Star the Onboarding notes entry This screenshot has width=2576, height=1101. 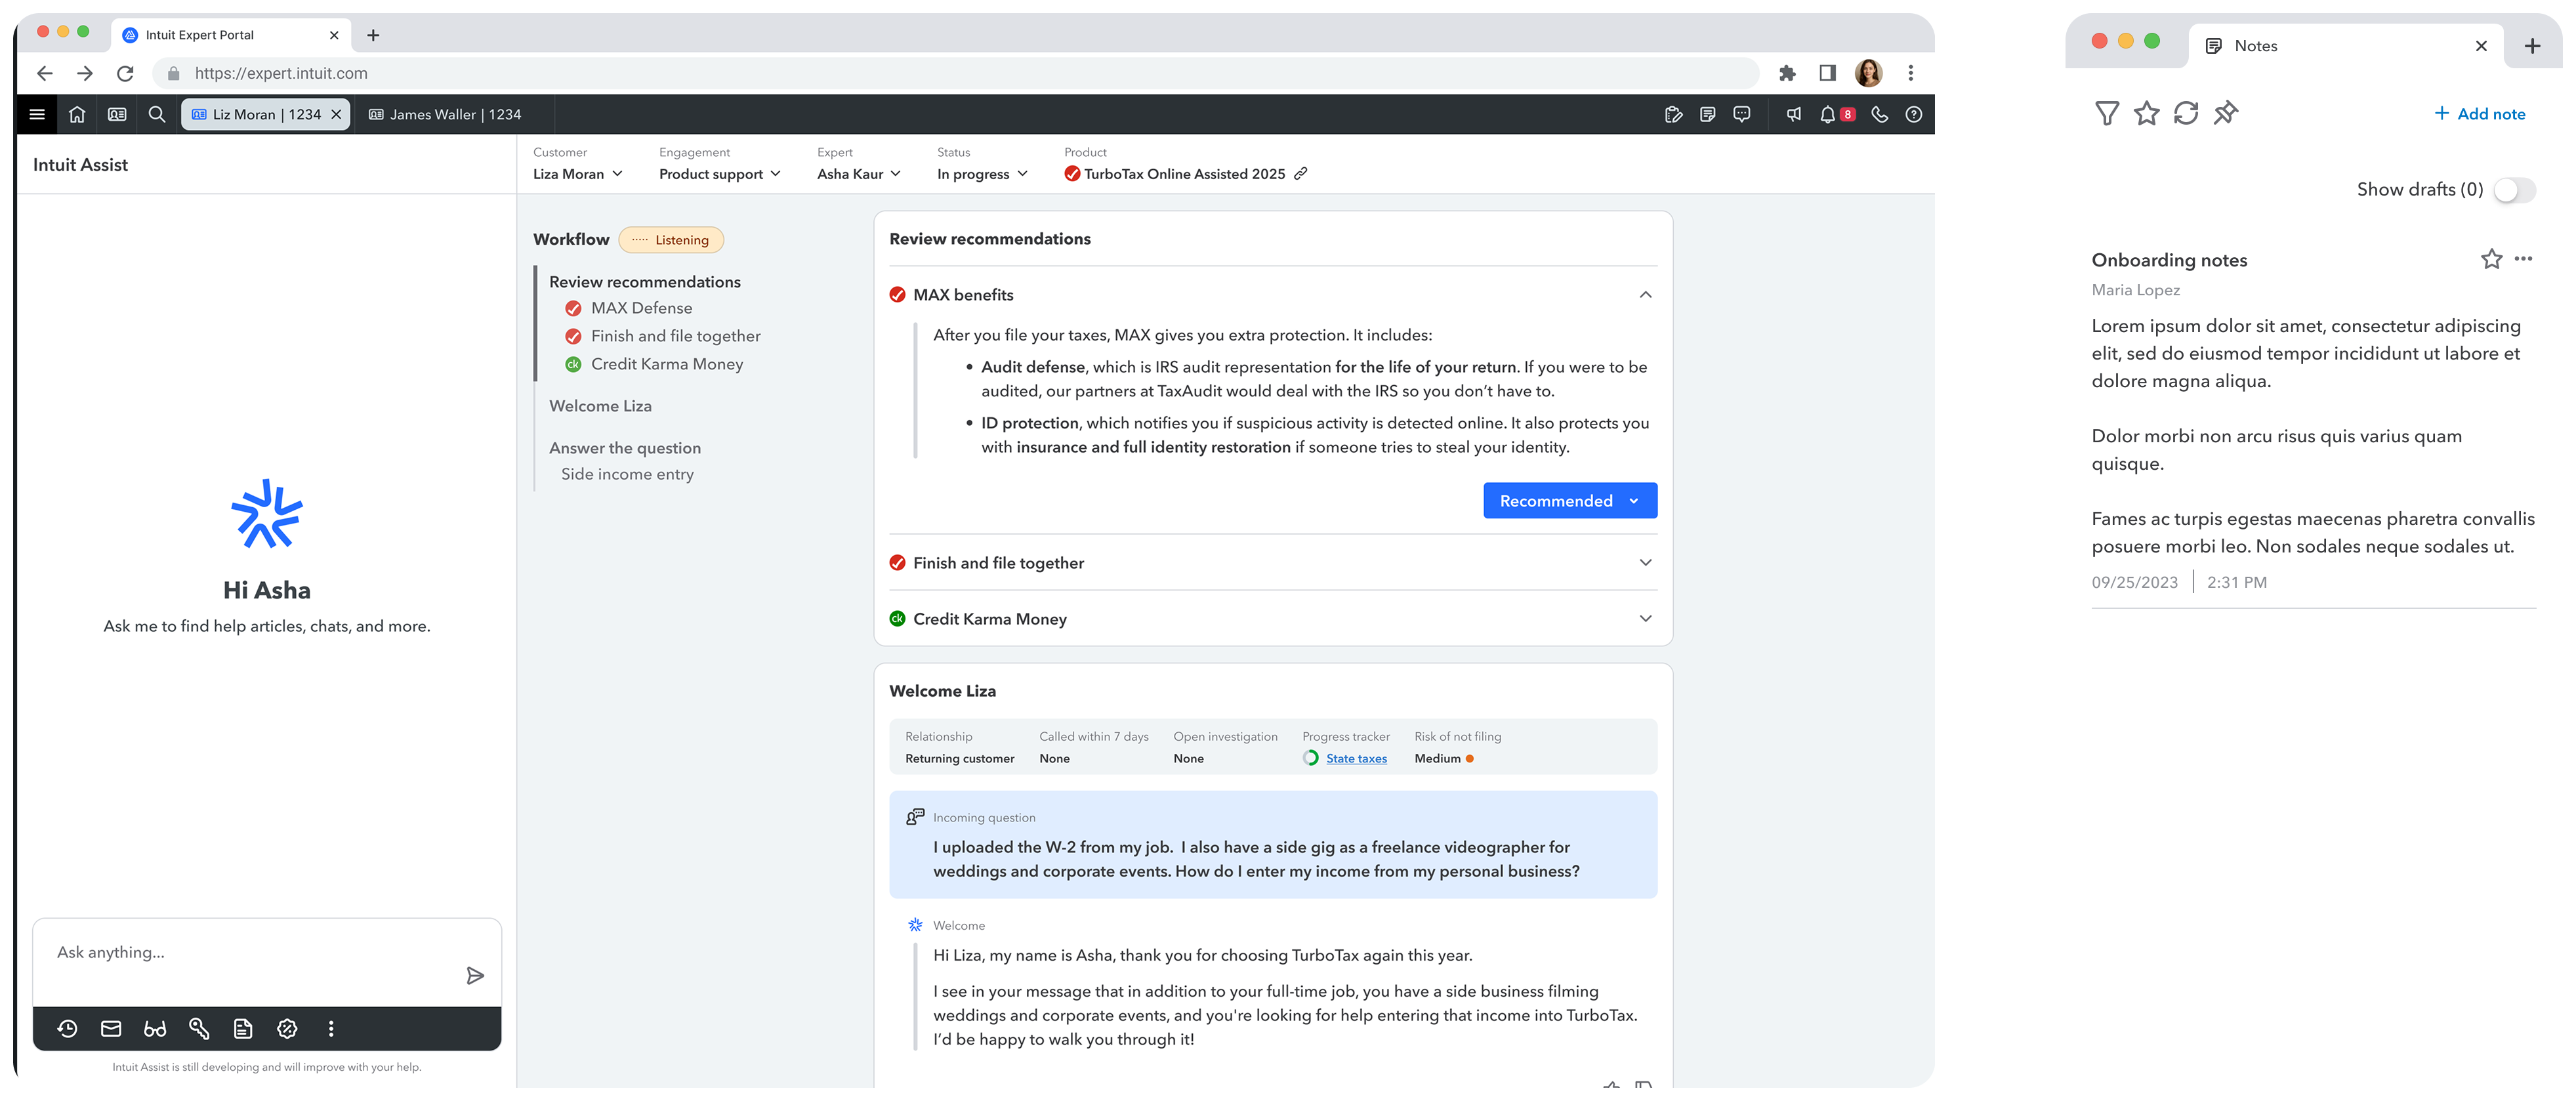[x=2491, y=259]
